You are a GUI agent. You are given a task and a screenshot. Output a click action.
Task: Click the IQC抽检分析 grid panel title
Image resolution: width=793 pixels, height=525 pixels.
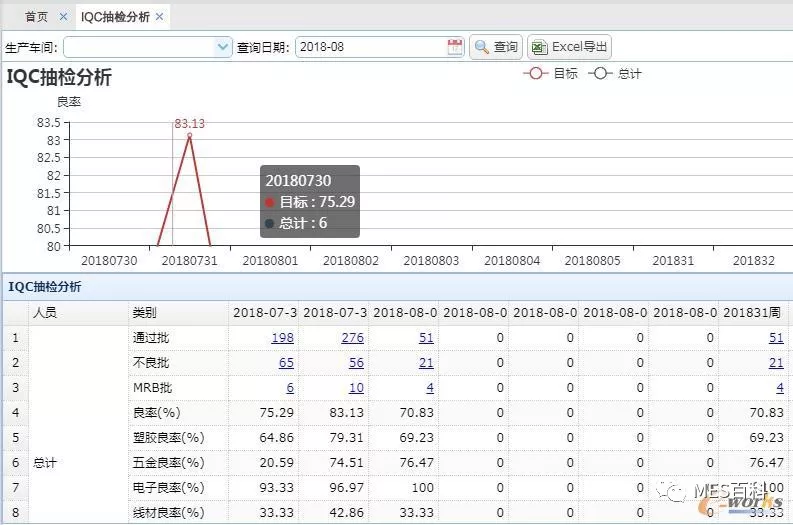coord(45,287)
